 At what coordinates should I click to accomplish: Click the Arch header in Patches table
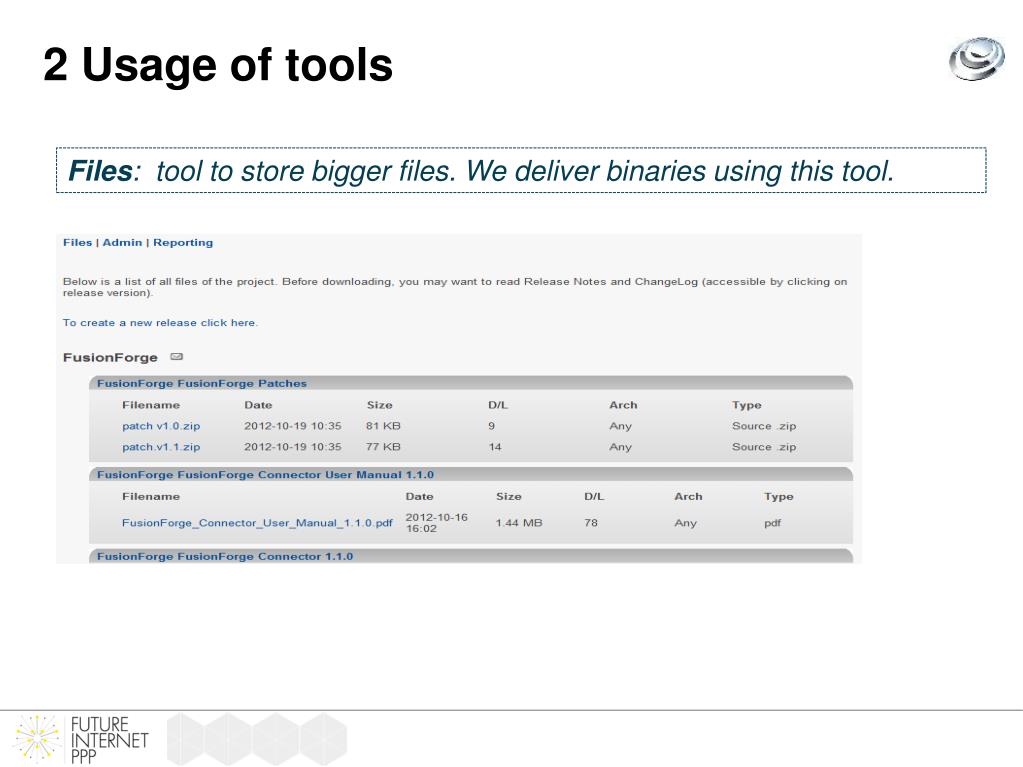click(x=623, y=405)
